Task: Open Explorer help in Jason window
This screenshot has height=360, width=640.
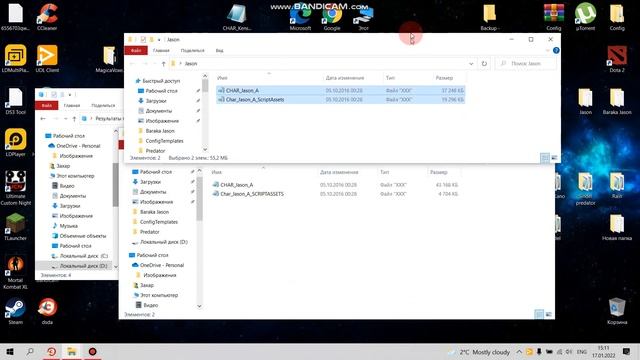Action: tap(556, 50)
